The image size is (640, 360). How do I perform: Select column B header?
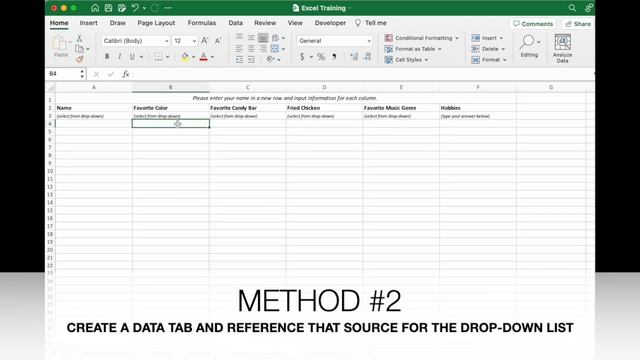(x=171, y=87)
